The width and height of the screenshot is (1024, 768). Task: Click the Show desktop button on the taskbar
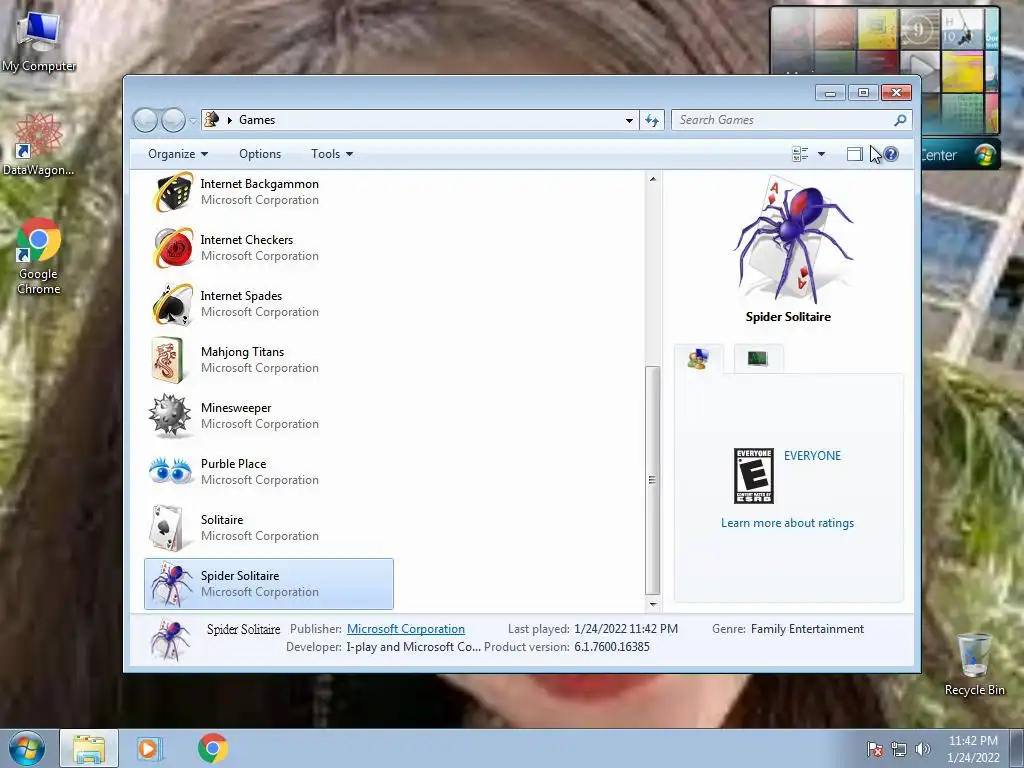coord(1017,749)
